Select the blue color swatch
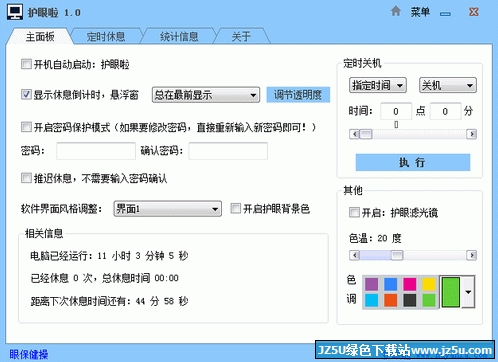498x362 pixels. [x=390, y=284]
